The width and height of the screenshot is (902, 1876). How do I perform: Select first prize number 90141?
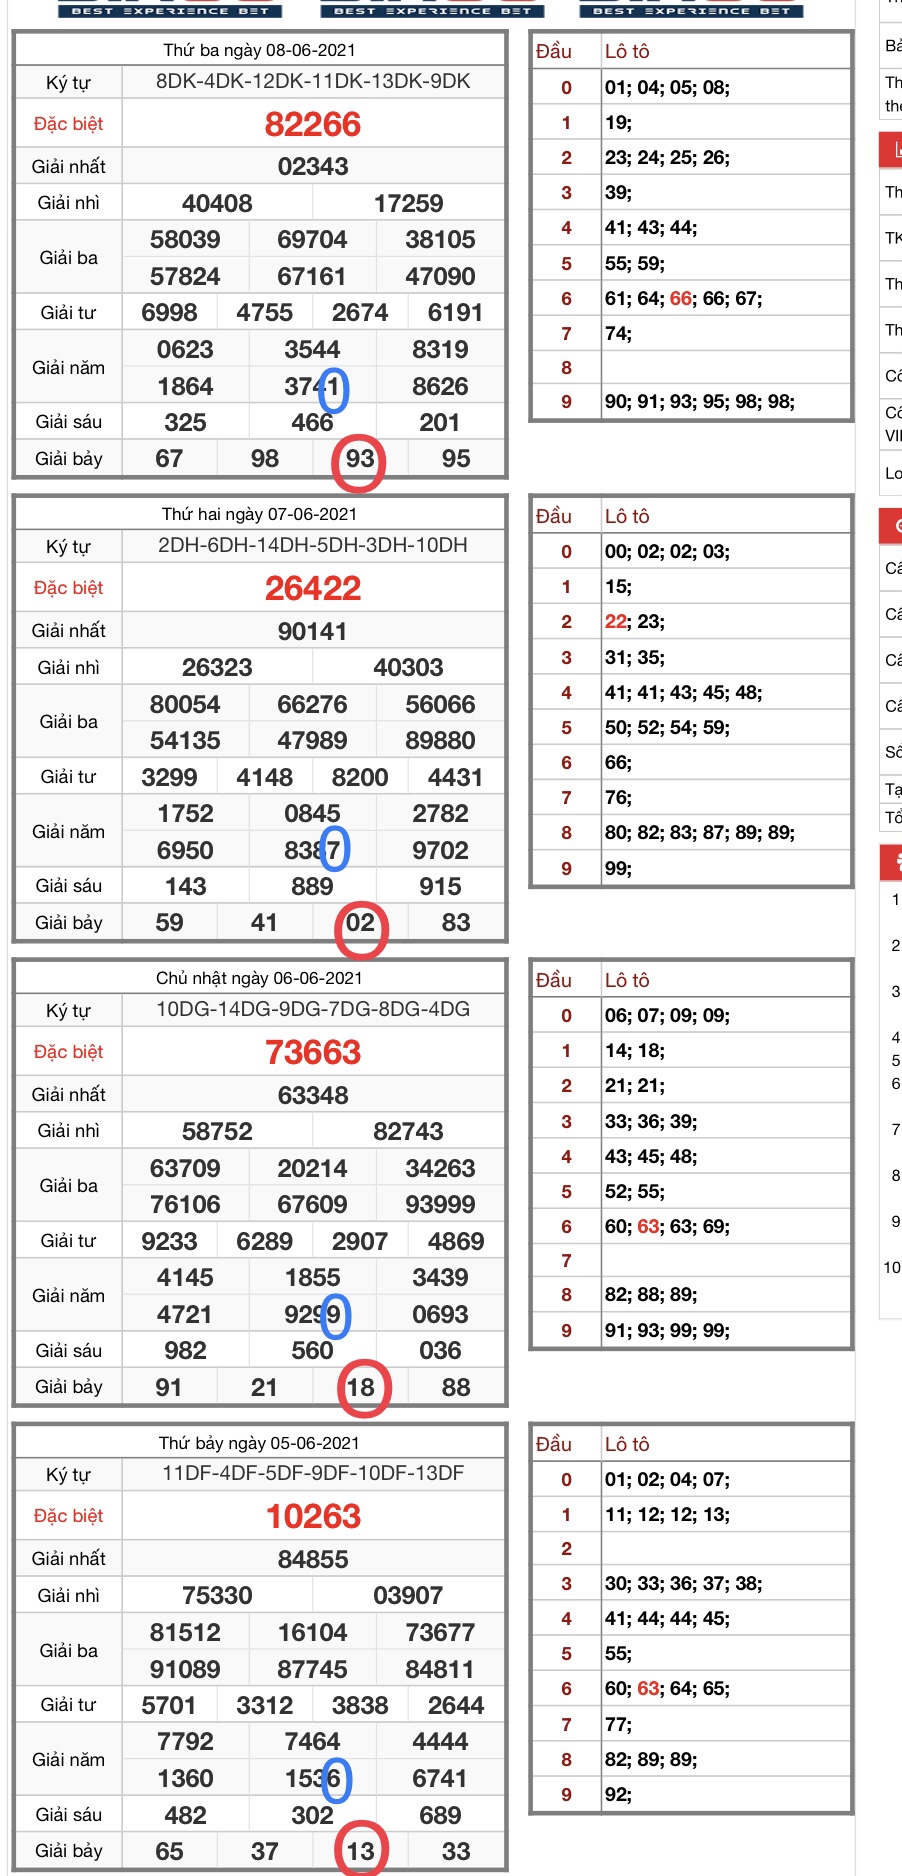pyautogui.click(x=313, y=631)
